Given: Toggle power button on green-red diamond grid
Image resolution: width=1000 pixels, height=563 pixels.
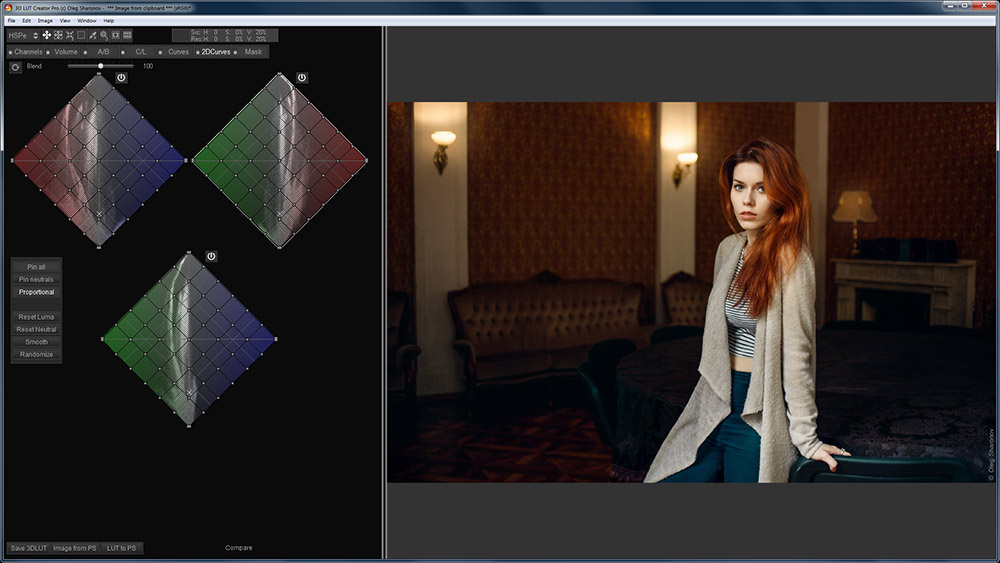Looking at the screenshot, I should pyautogui.click(x=302, y=77).
